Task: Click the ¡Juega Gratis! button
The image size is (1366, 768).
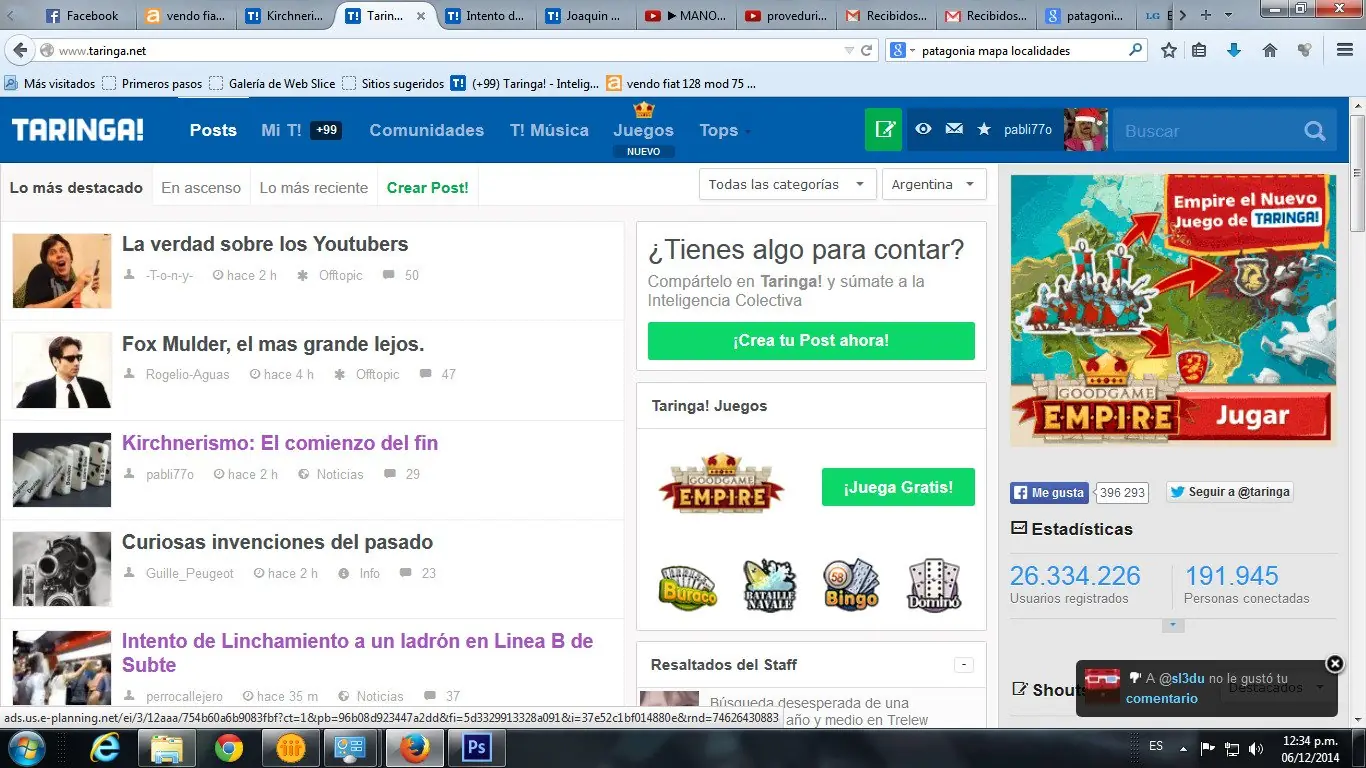Action: pyautogui.click(x=898, y=487)
